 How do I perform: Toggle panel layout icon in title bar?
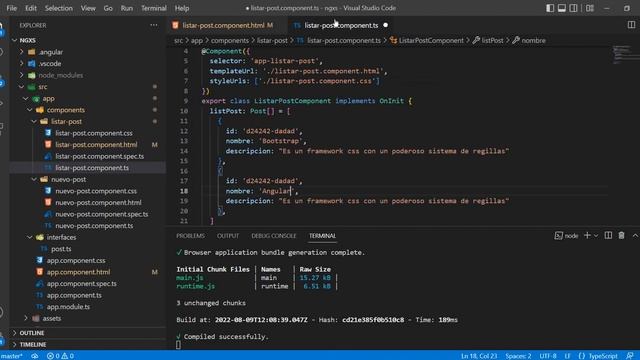[x=562, y=8]
